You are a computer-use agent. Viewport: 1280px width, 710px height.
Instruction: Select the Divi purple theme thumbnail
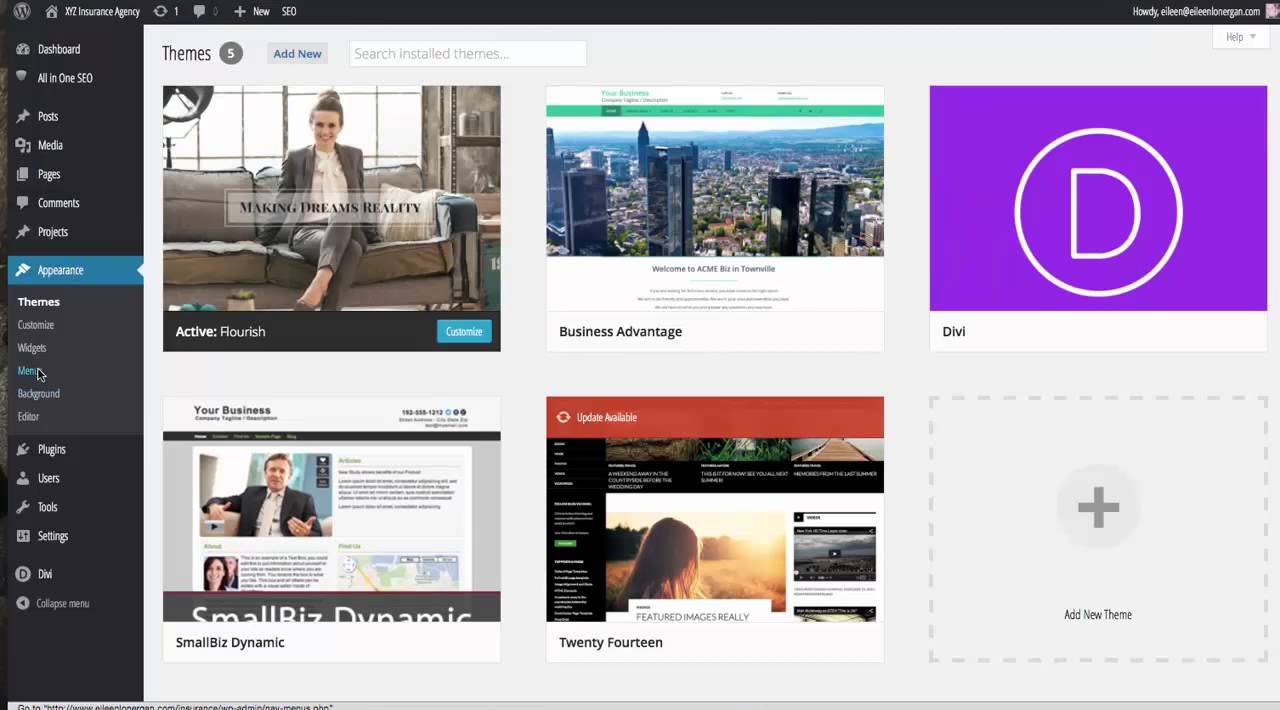tap(1098, 198)
